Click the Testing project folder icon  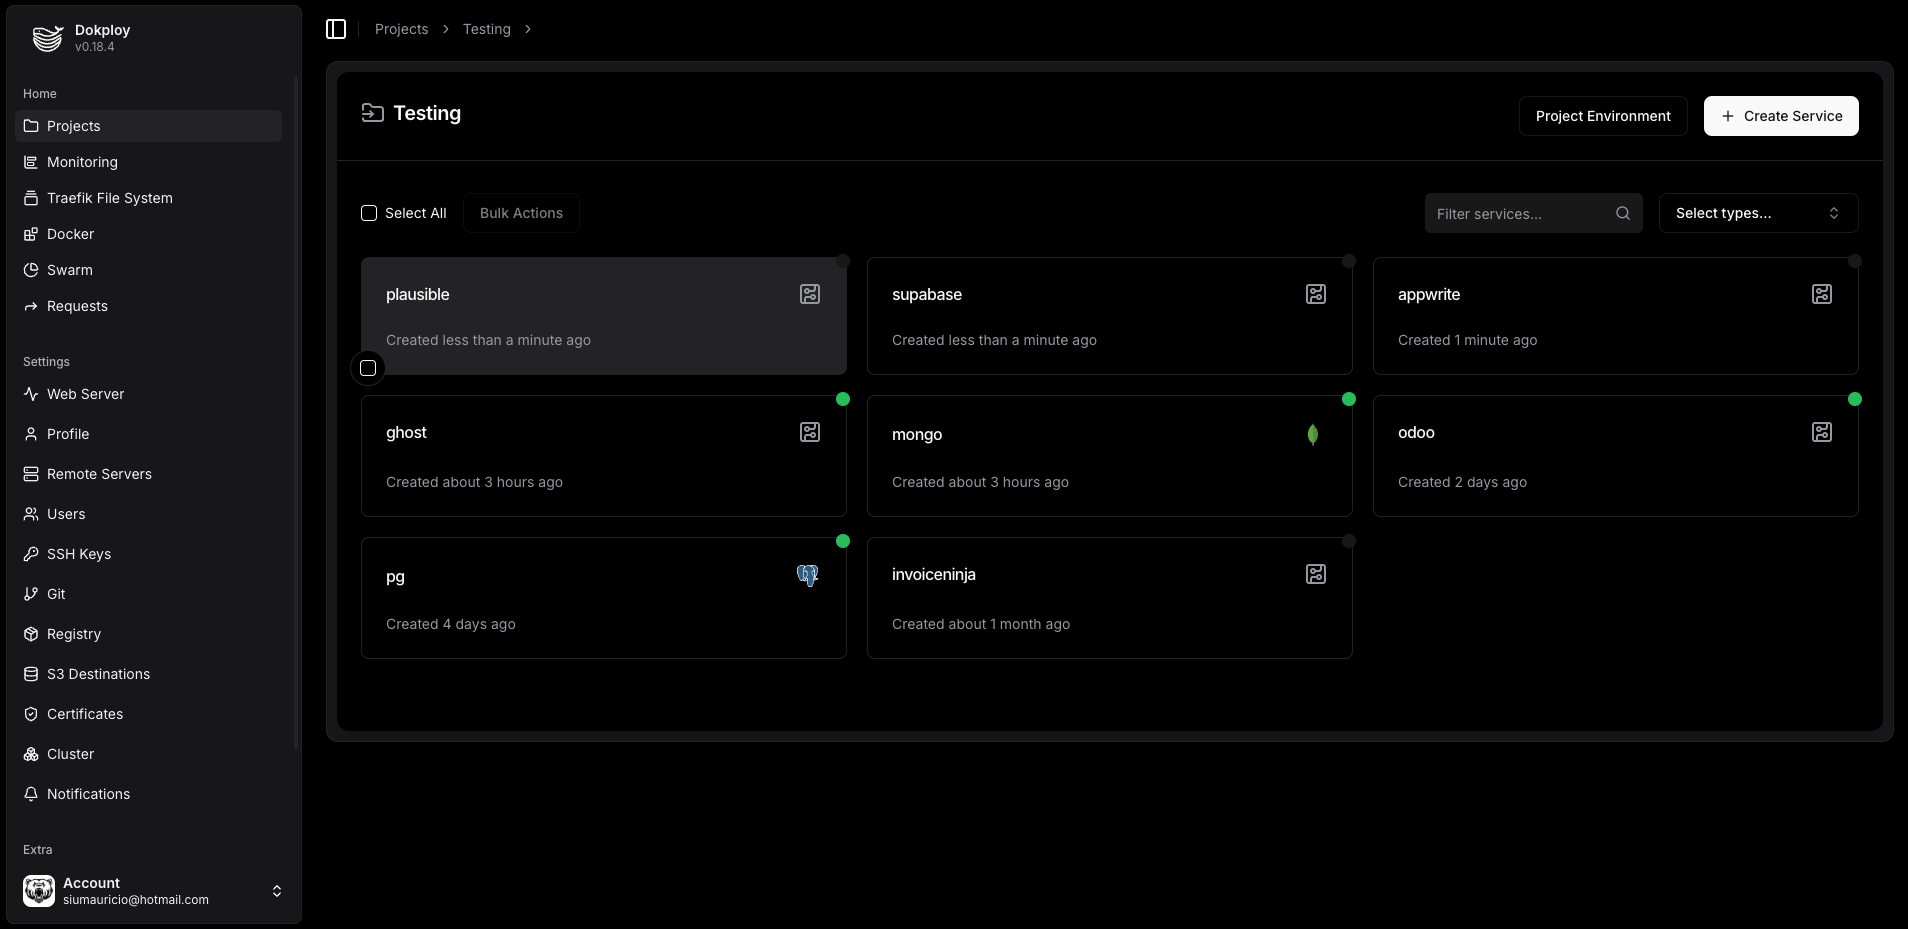coord(371,113)
